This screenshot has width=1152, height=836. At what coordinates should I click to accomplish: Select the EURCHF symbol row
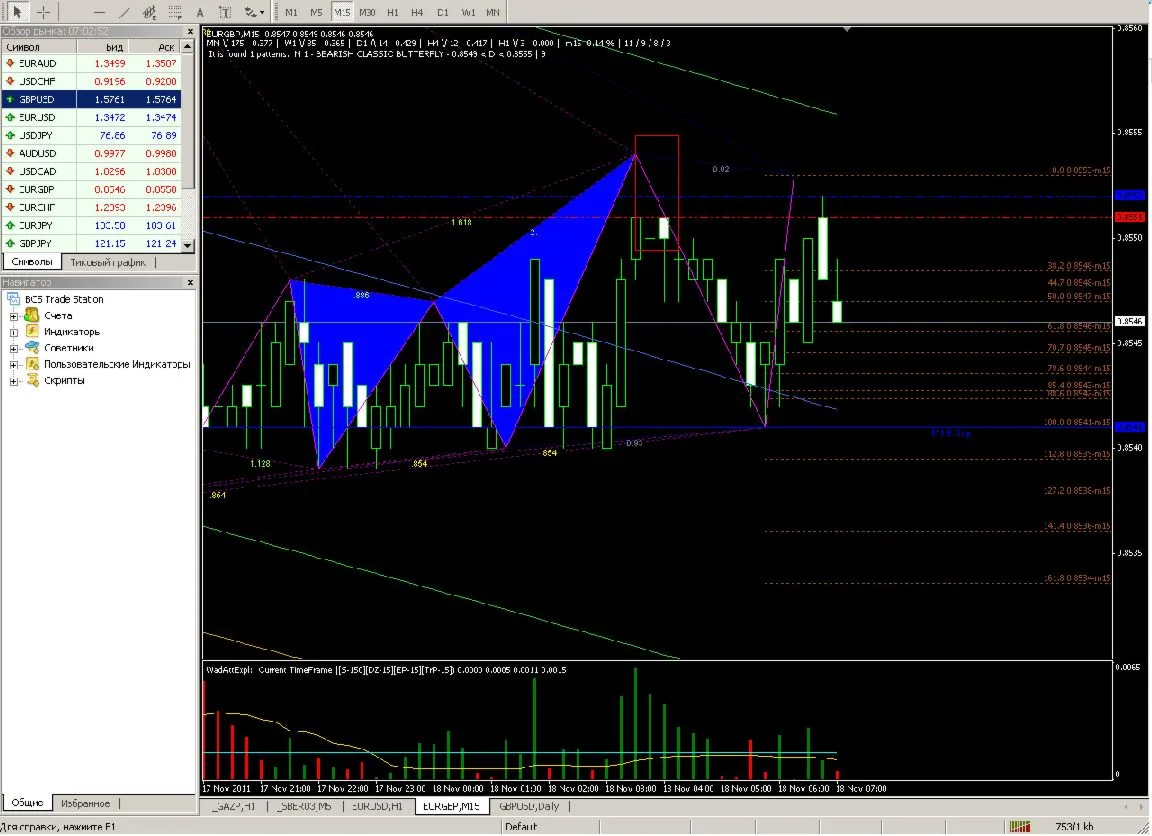[91, 207]
